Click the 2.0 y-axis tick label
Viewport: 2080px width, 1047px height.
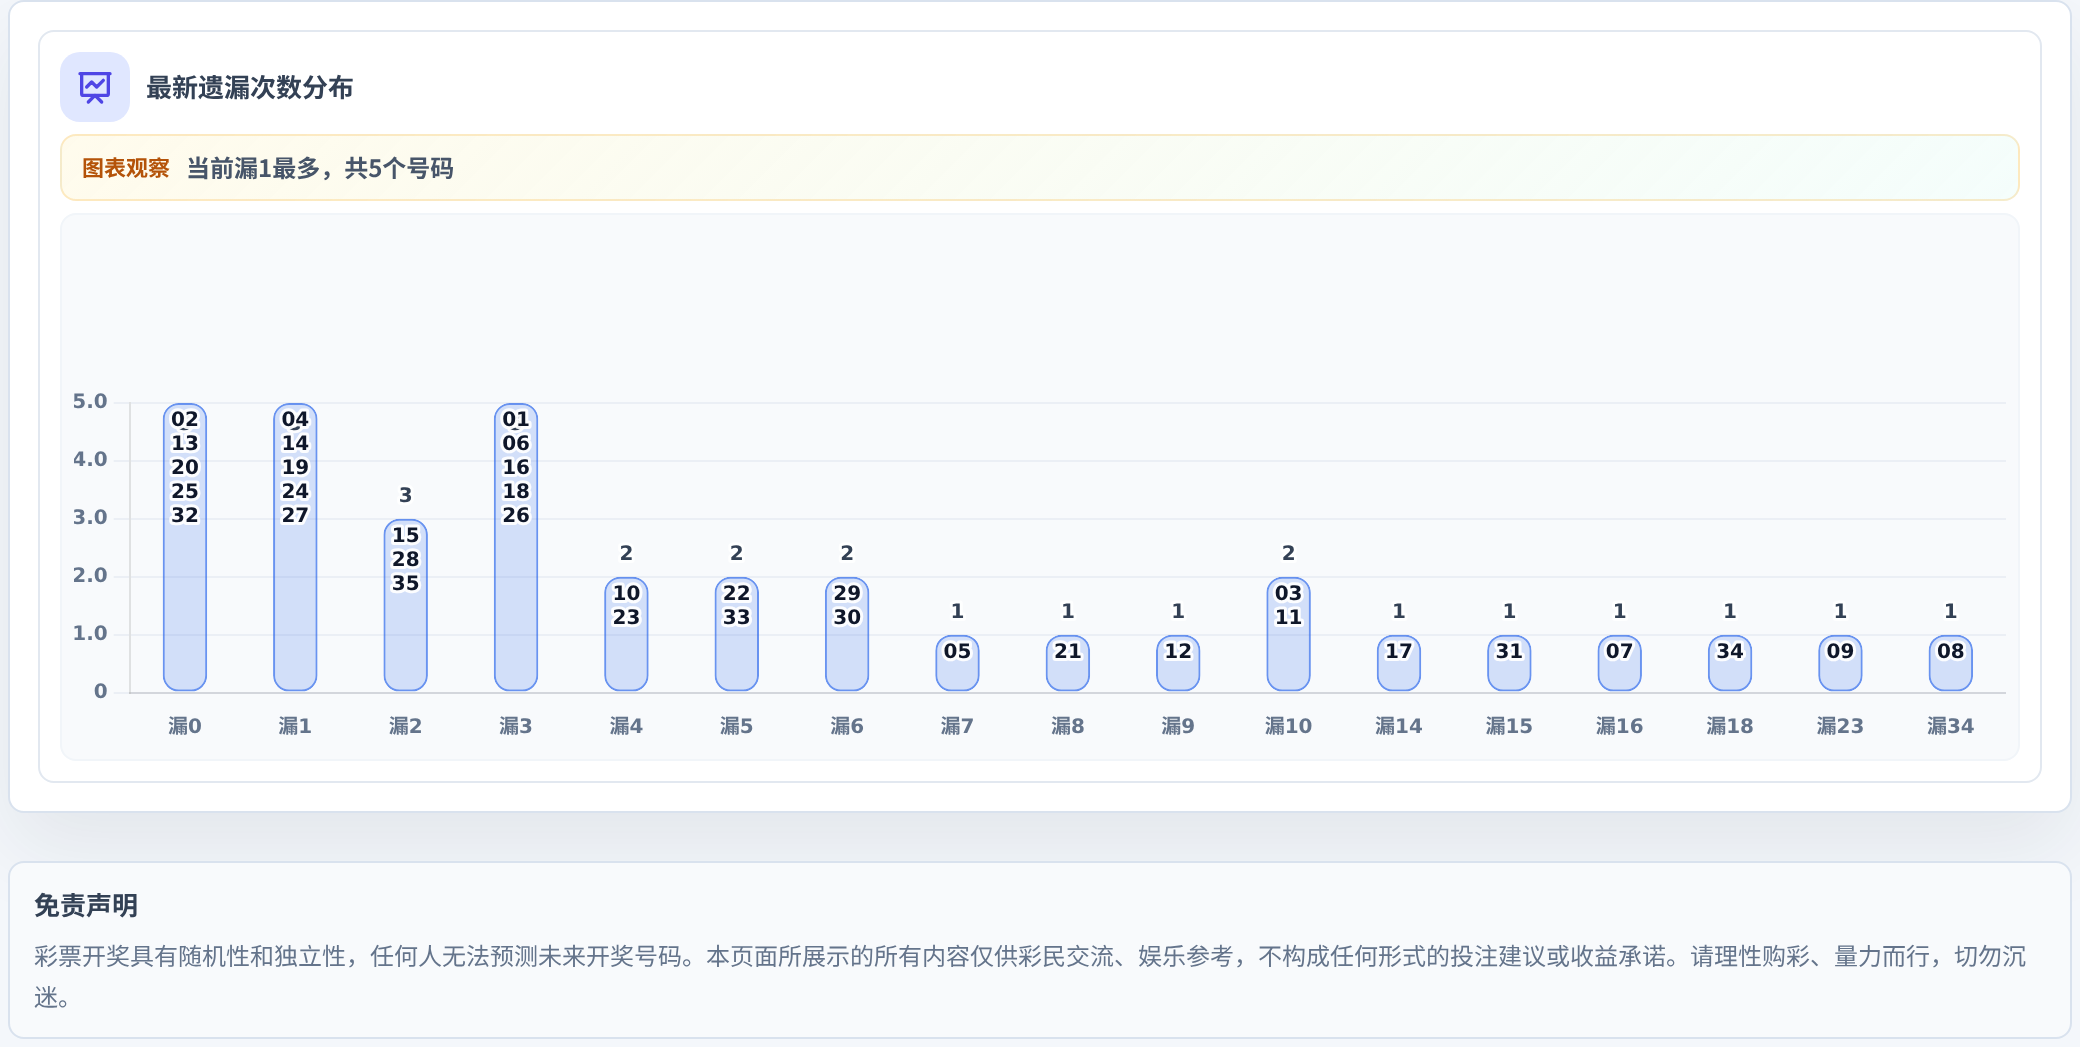(x=90, y=575)
